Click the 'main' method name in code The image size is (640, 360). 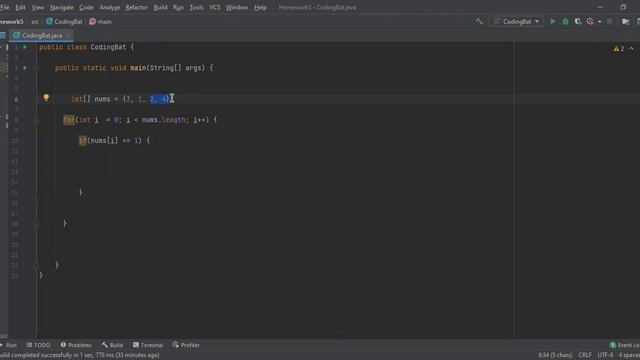point(138,68)
